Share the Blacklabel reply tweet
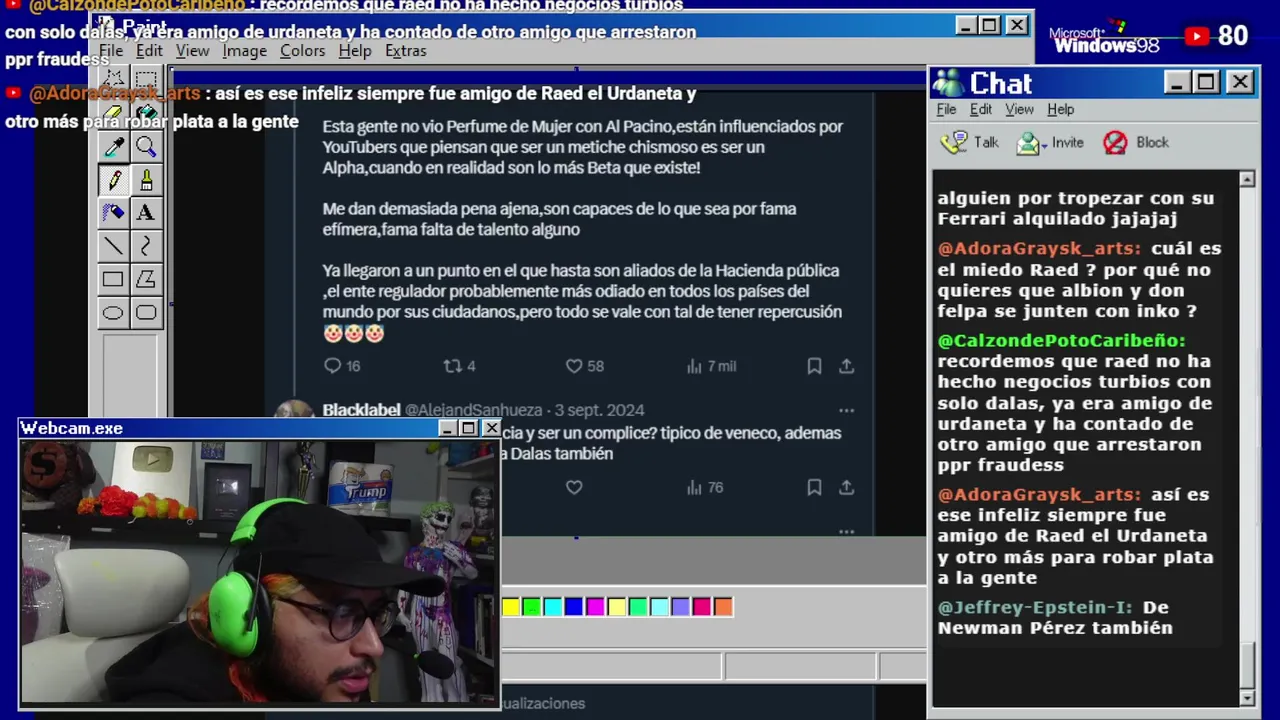The width and height of the screenshot is (1280, 720). 846,487
